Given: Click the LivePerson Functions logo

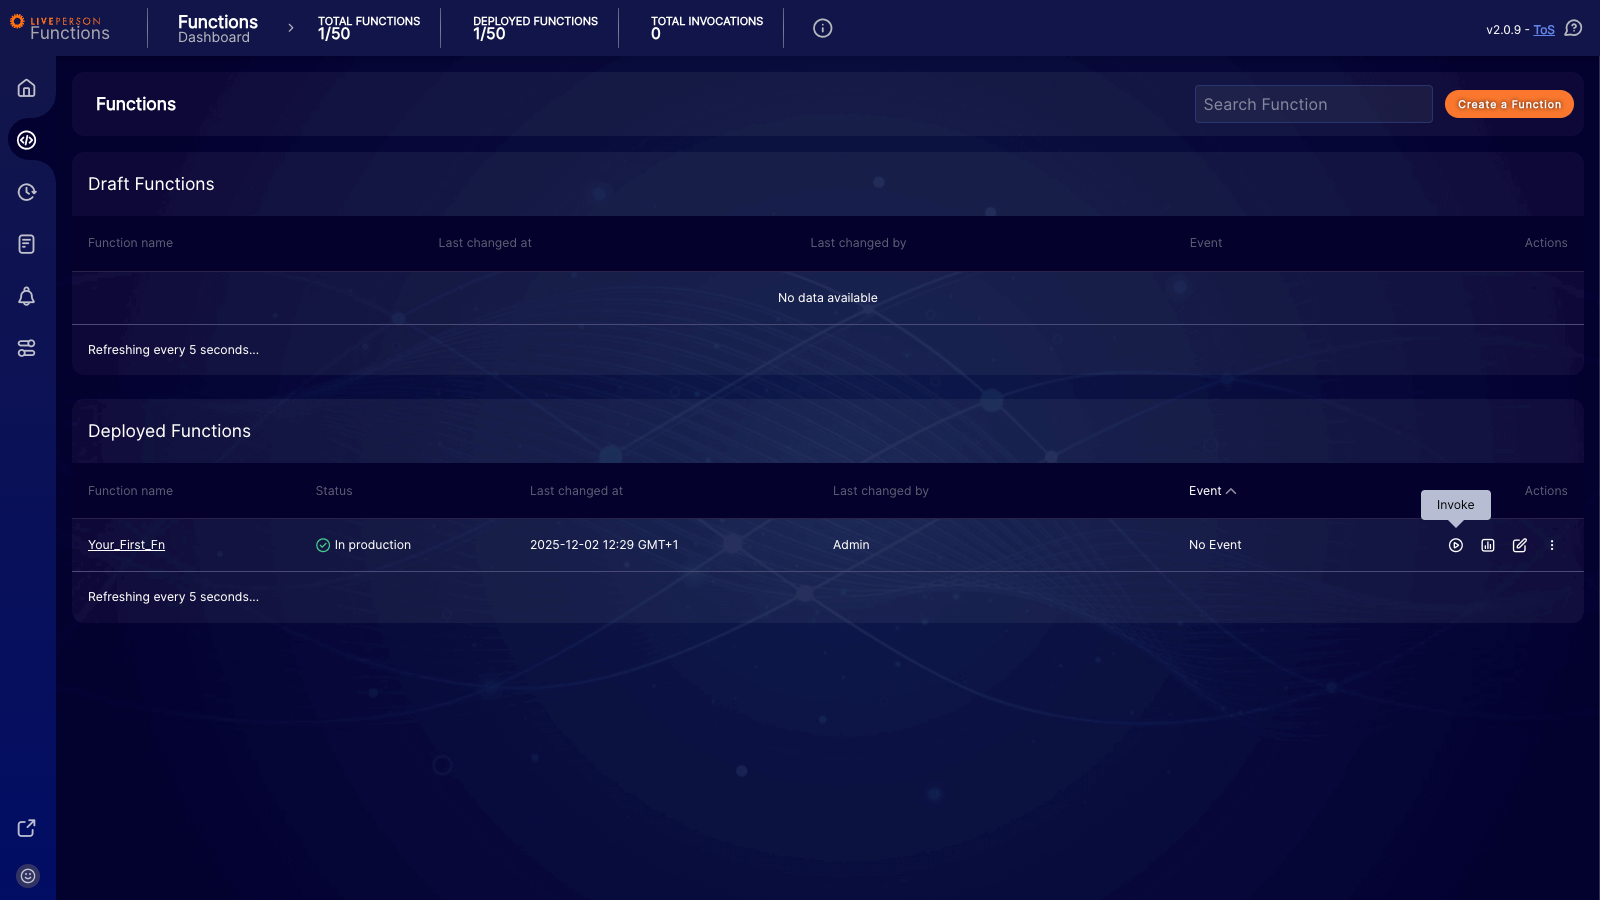Looking at the screenshot, I should click(x=62, y=27).
